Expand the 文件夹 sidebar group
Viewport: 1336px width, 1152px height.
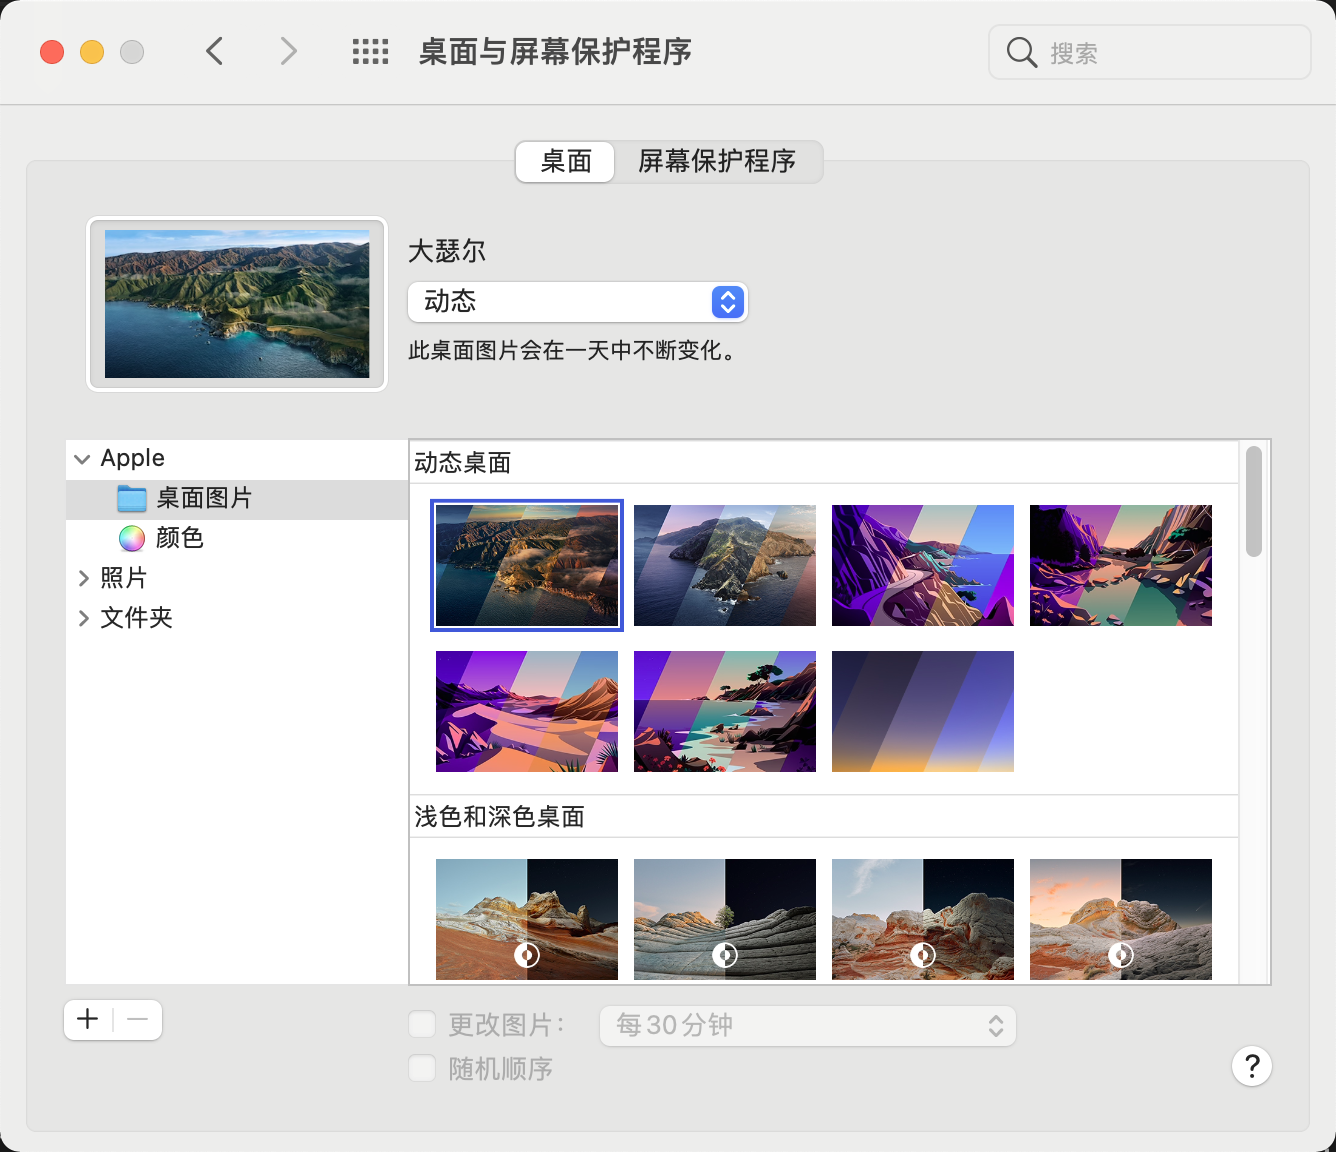pyautogui.click(x=83, y=618)
